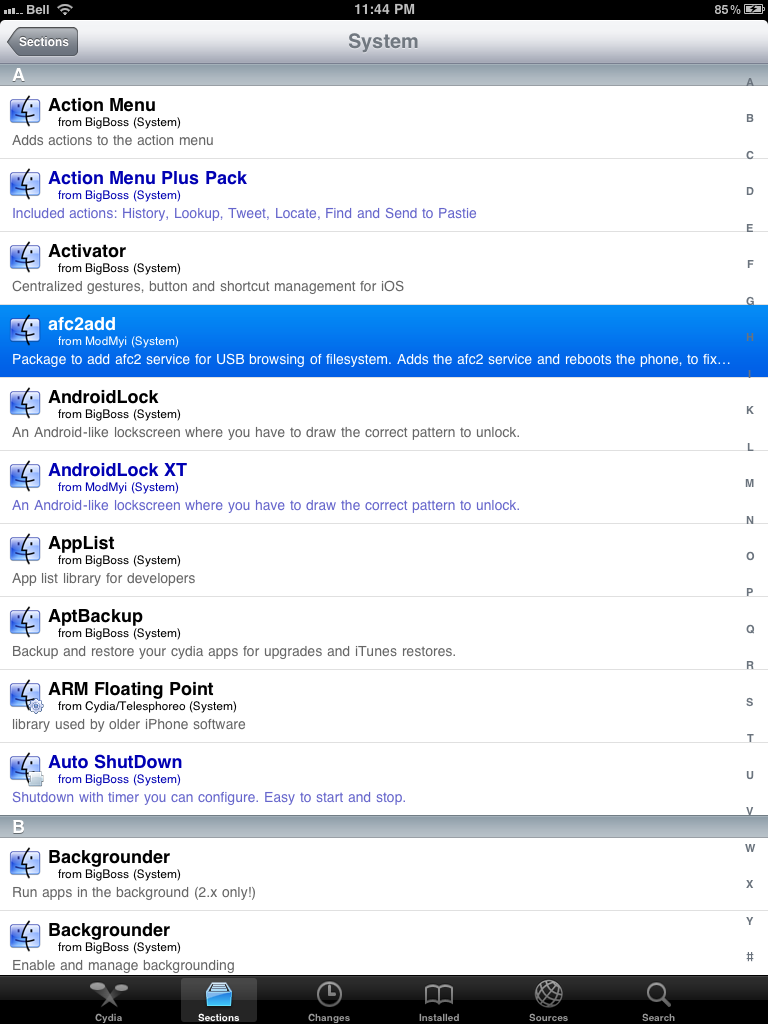
Task: Jump to letter K in index
Action: [750, 410]
